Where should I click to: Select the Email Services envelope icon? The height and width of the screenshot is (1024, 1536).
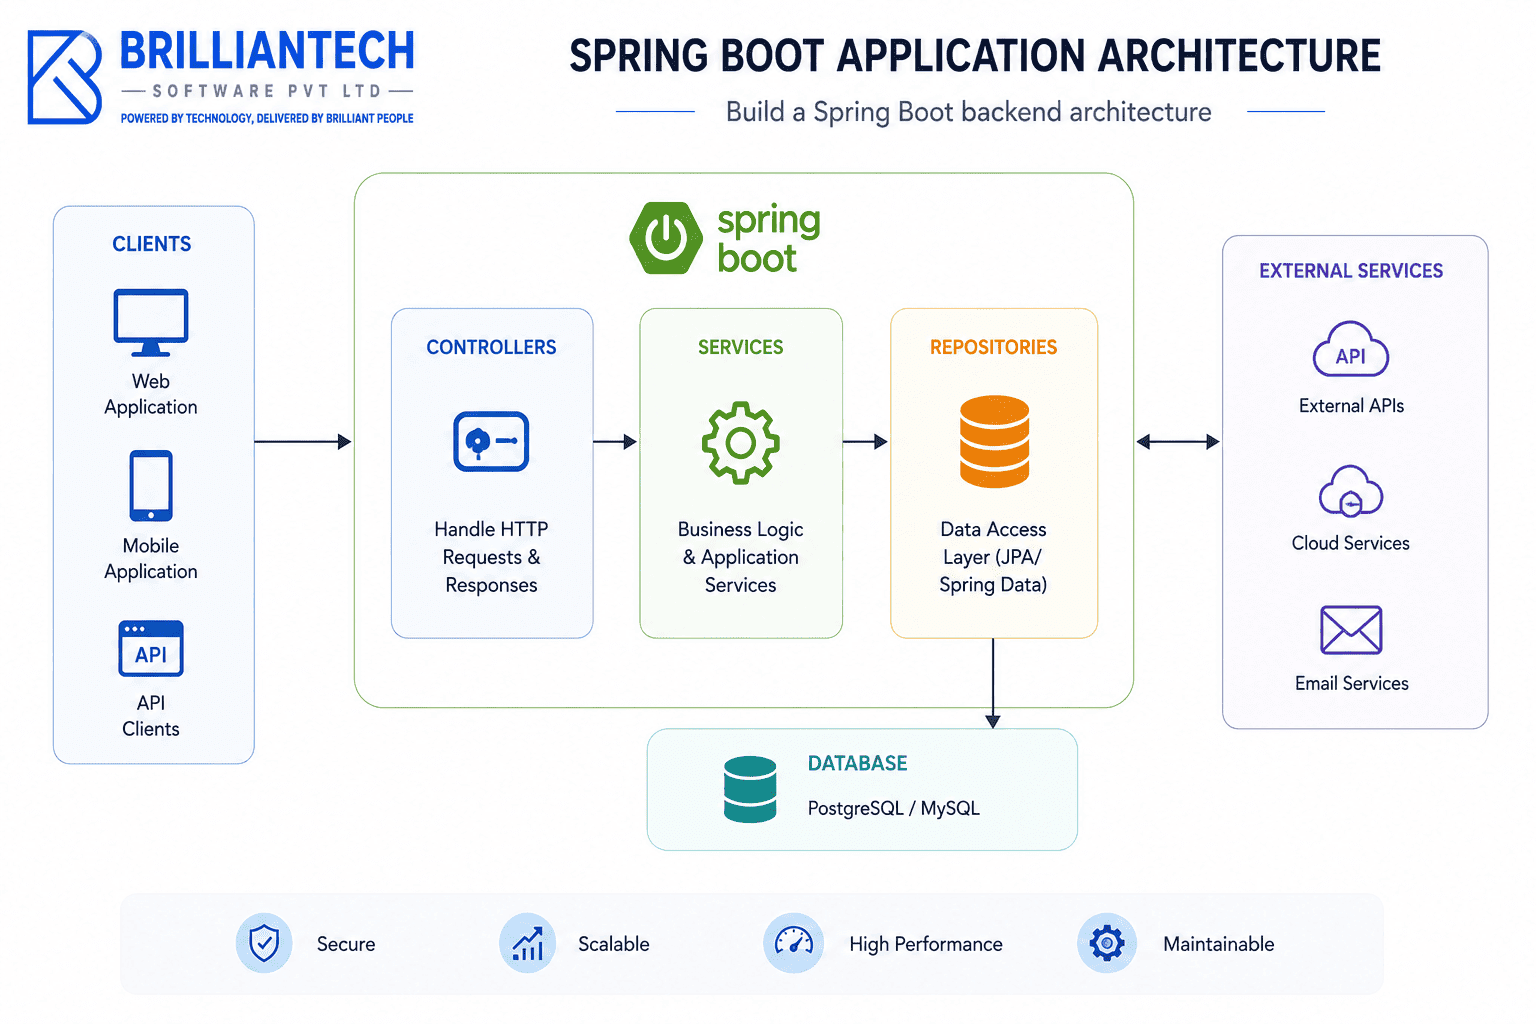1351,630
